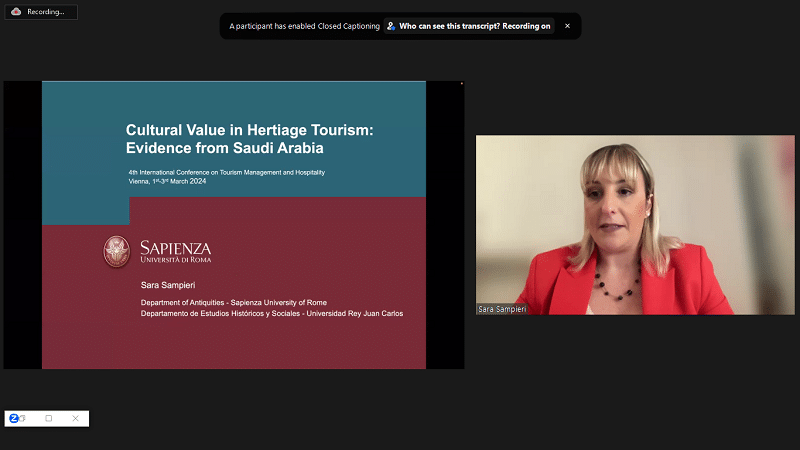800x450 pixels.
Task: Click the Sapienza Università di Roma wordmark
Action: (175, 251)
